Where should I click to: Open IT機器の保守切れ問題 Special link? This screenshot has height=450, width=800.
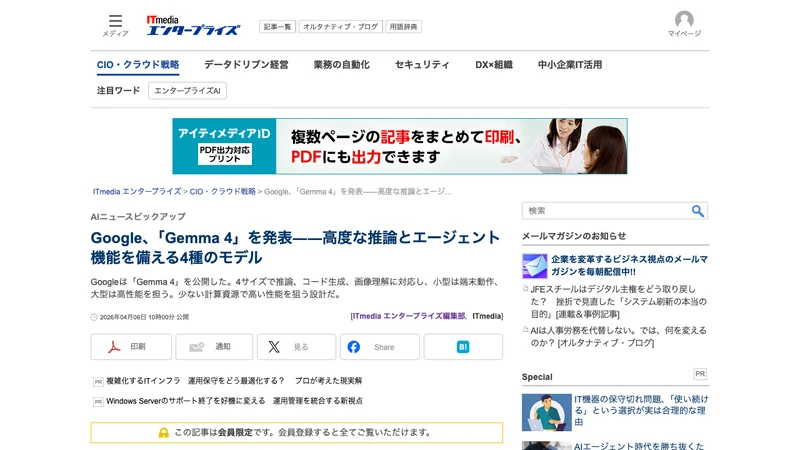(641, 410)
